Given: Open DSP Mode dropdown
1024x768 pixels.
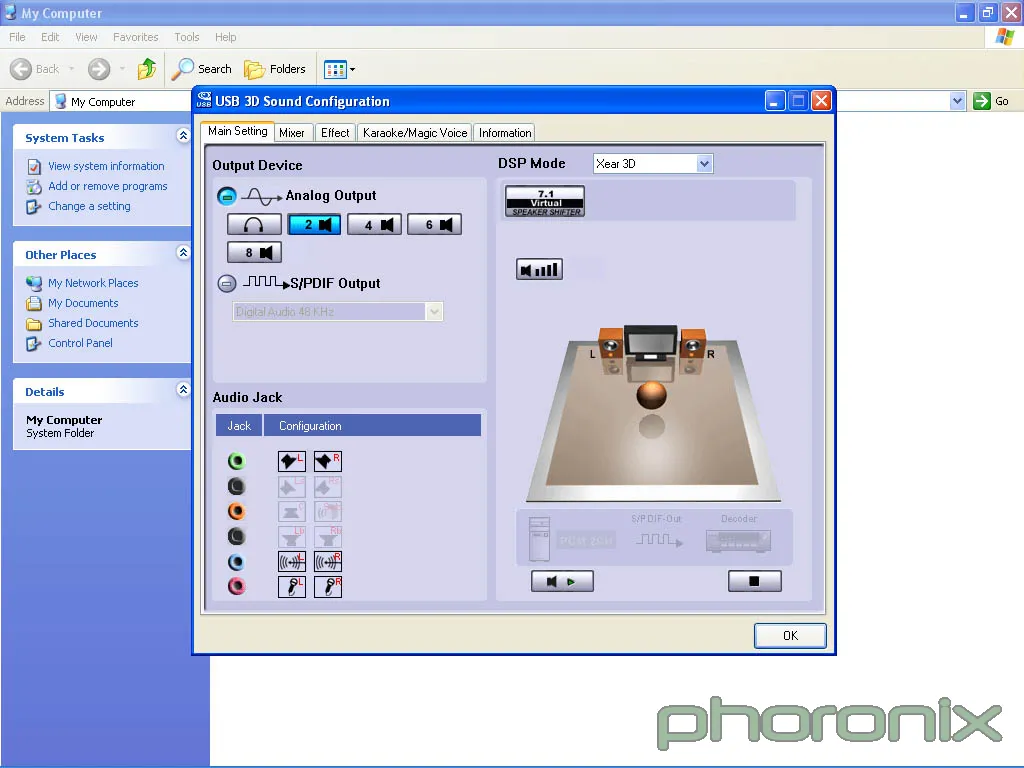Looking at the screenshot, I should (704, 163).
